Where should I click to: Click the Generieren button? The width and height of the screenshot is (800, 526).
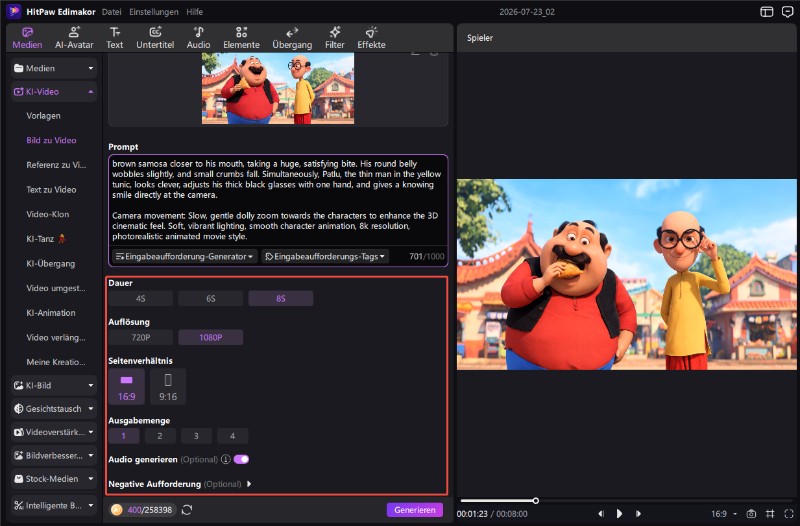pyautogui.click(x=414, y=510)
